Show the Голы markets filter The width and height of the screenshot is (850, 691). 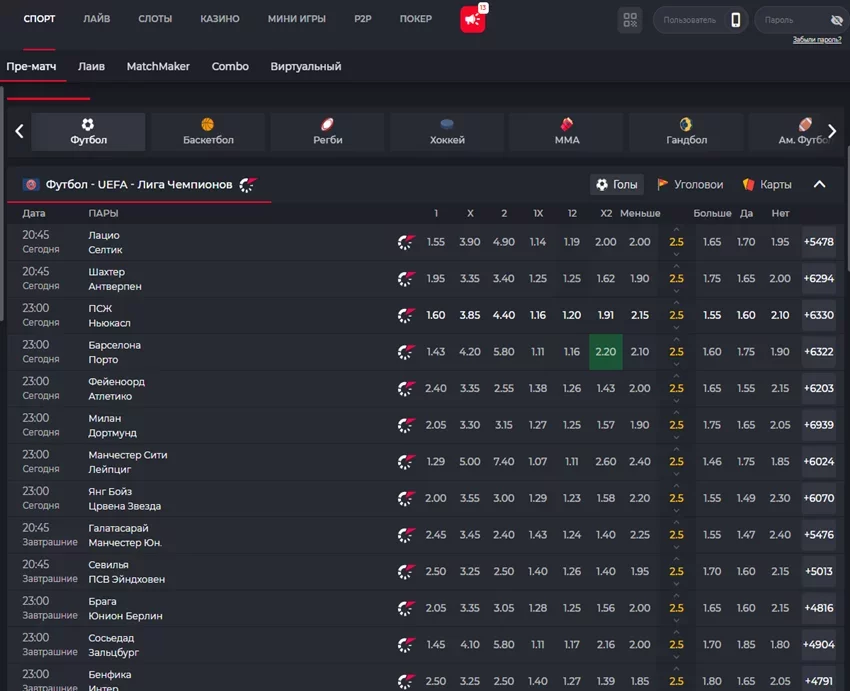coord(617,185)
